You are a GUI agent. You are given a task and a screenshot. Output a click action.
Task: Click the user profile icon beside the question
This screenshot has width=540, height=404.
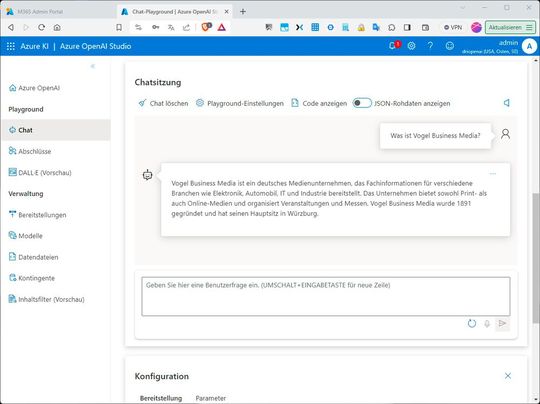pyautogui.click(x=505, y=134)
